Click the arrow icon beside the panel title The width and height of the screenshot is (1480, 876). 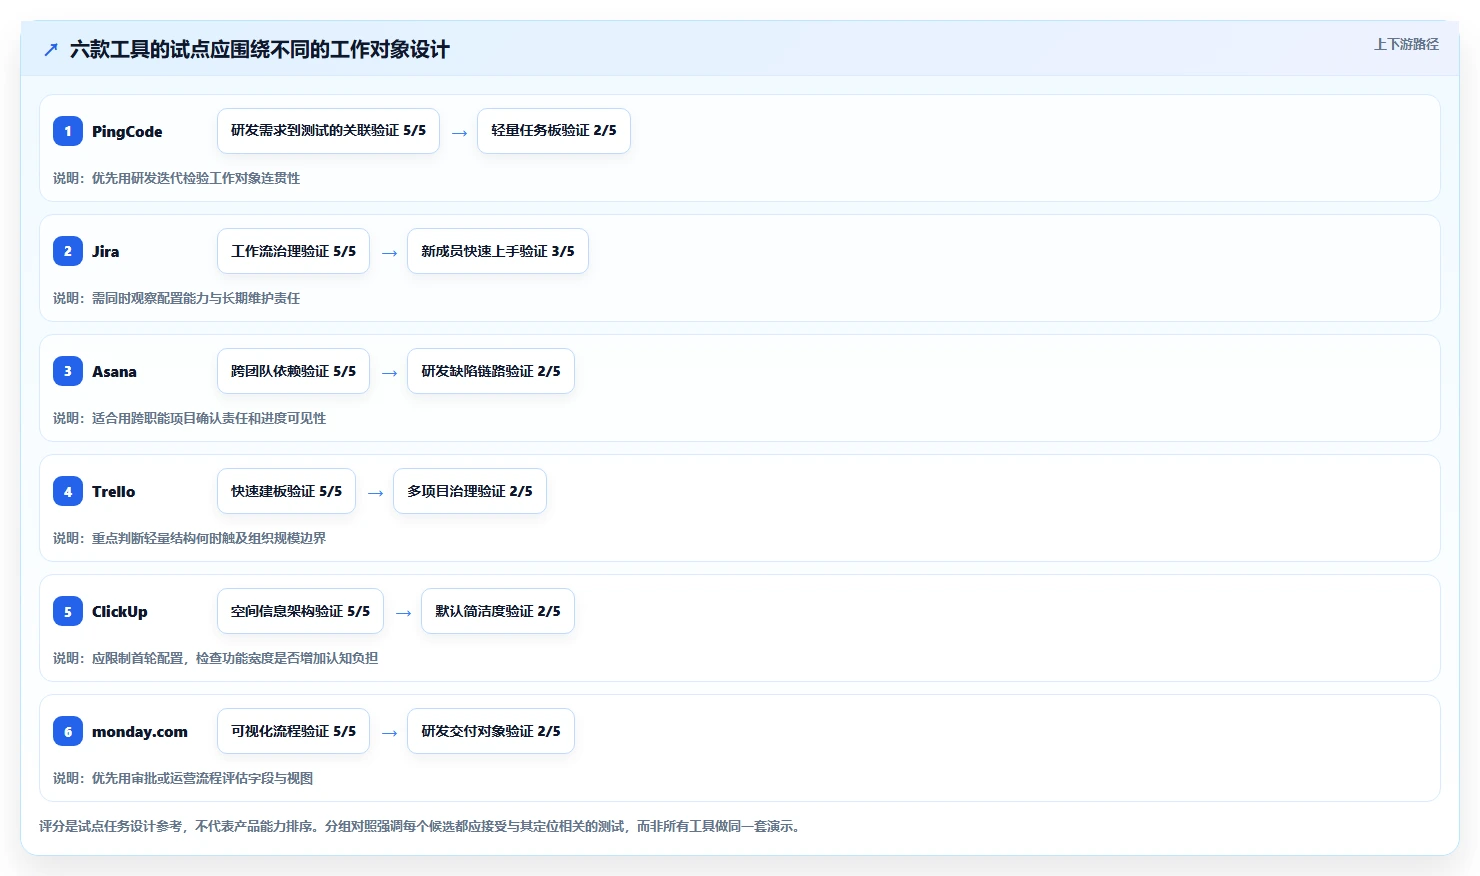point(51,49)
